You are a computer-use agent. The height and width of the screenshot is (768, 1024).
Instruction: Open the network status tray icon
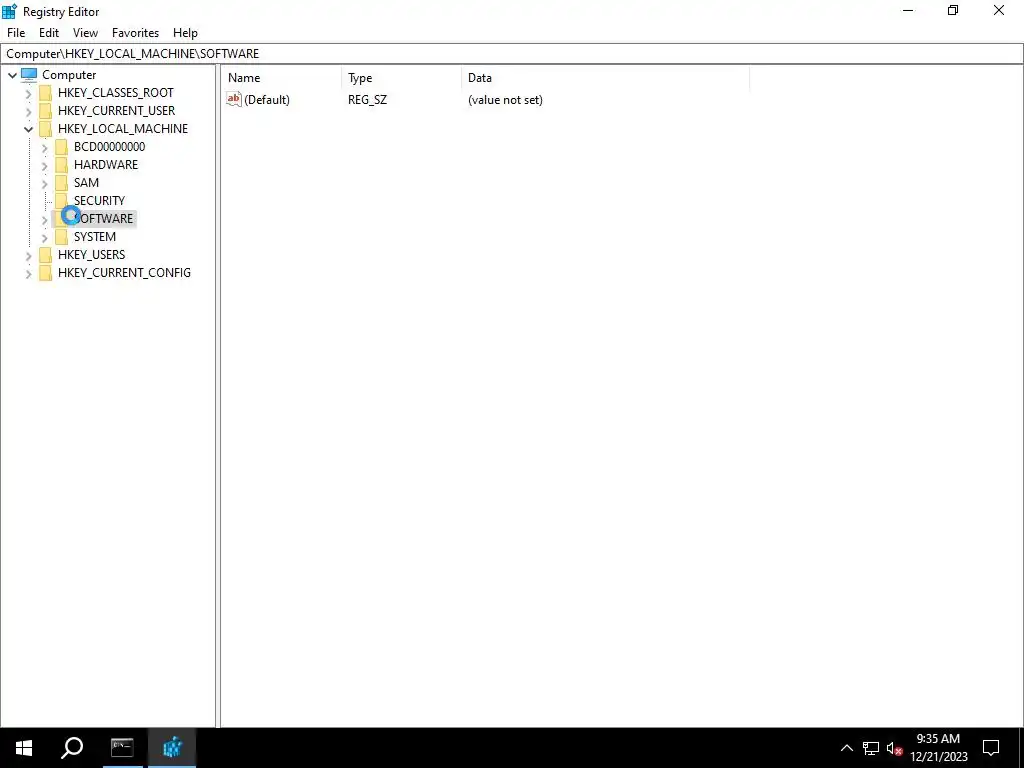(871, 748)
